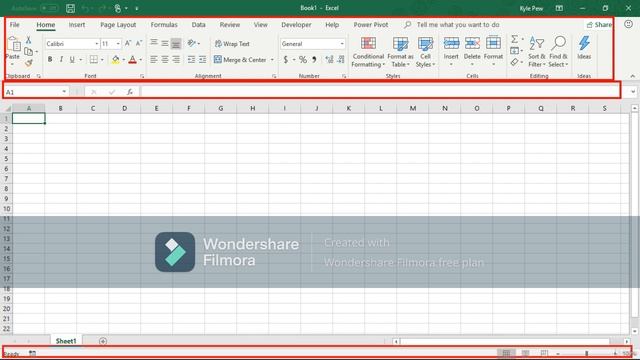Image resolution: width=640 pixels, height=360 pixels.
Task: Click the Cut scissors icon
Action: [x=29, y=40]
